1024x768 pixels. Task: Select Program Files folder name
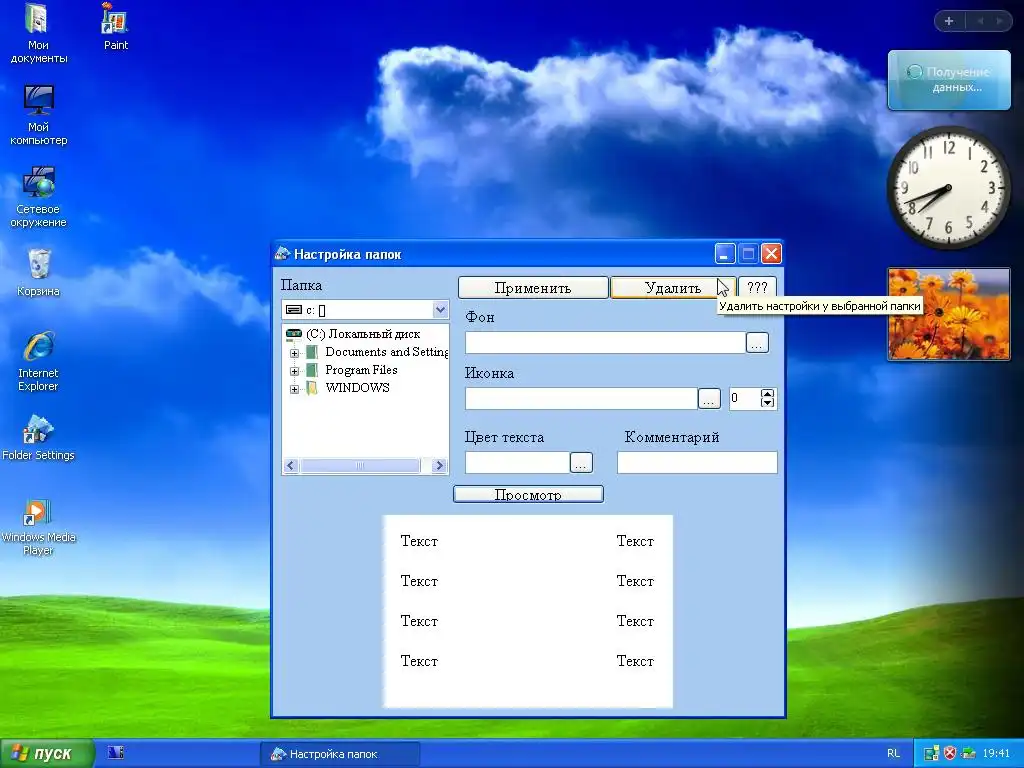361,370
